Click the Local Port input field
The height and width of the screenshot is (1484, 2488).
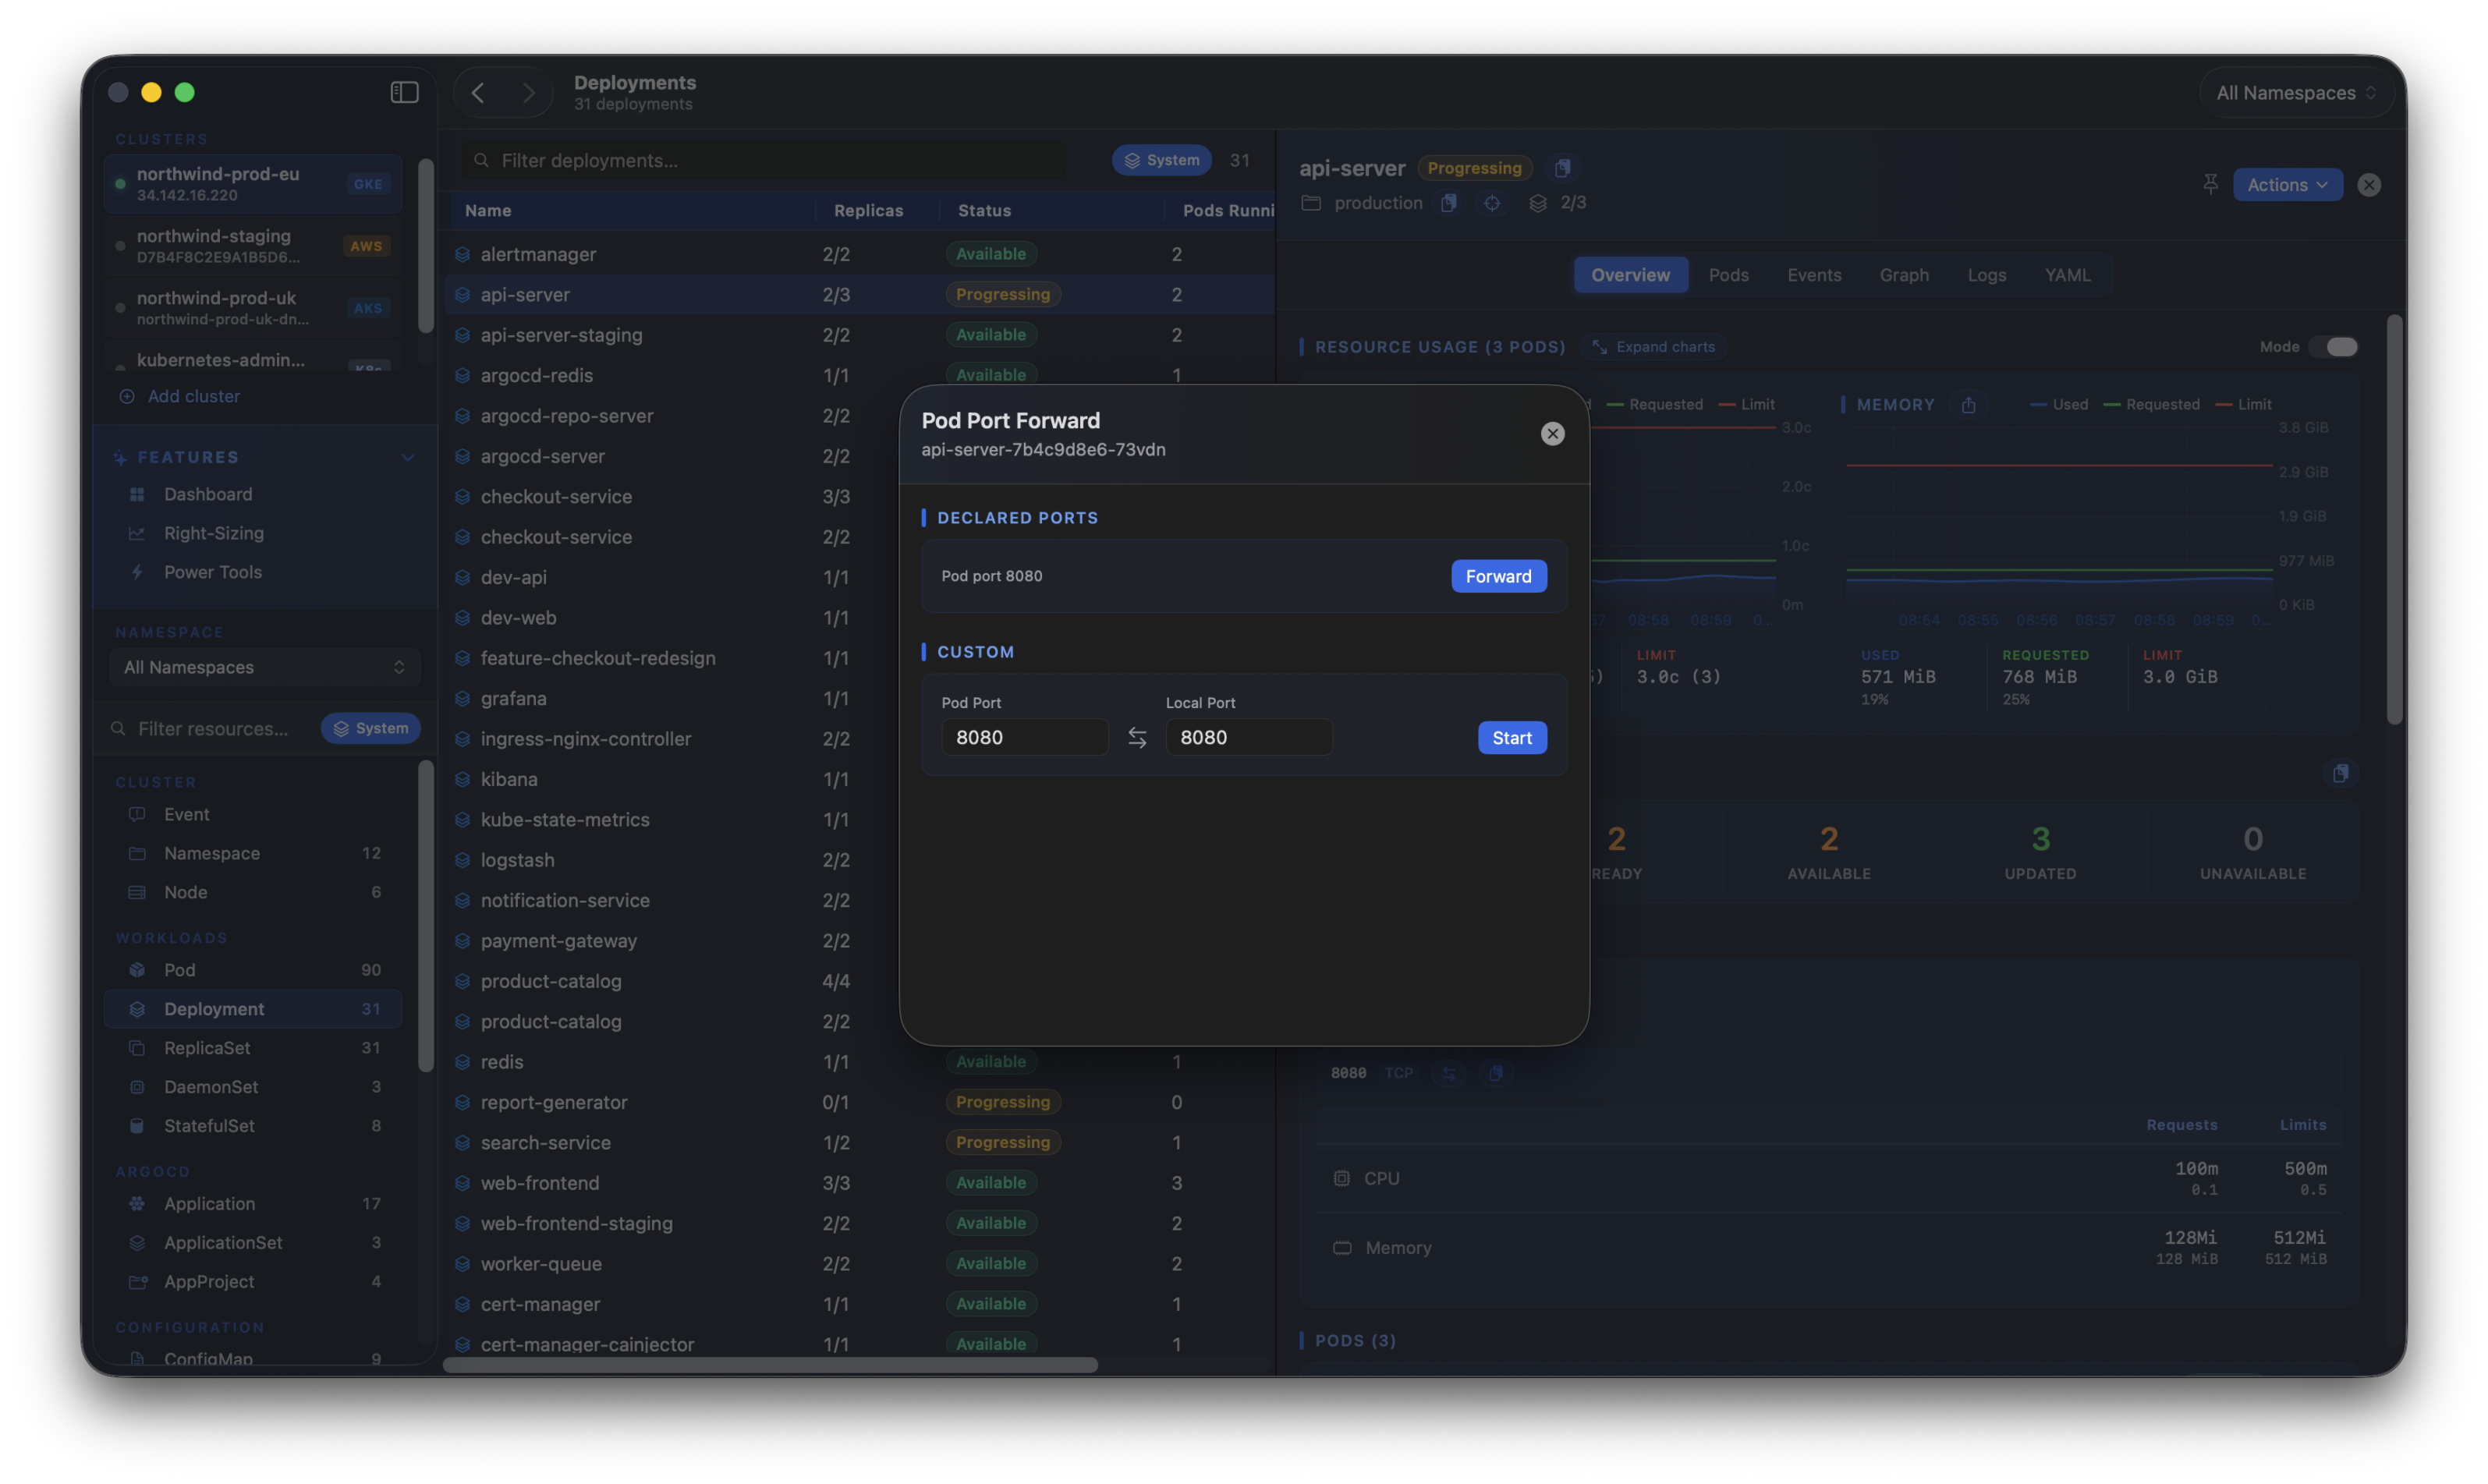pyautogui.click(x=1248, y=738)
